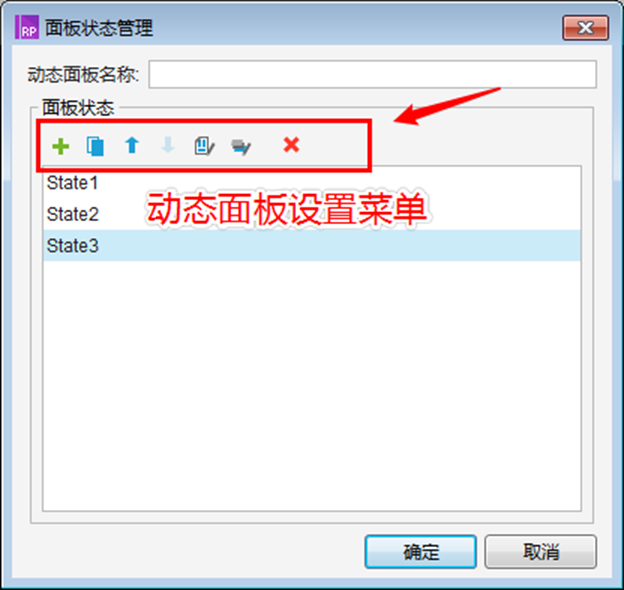Close the 面板状态管理 dialog

[585, 28]
